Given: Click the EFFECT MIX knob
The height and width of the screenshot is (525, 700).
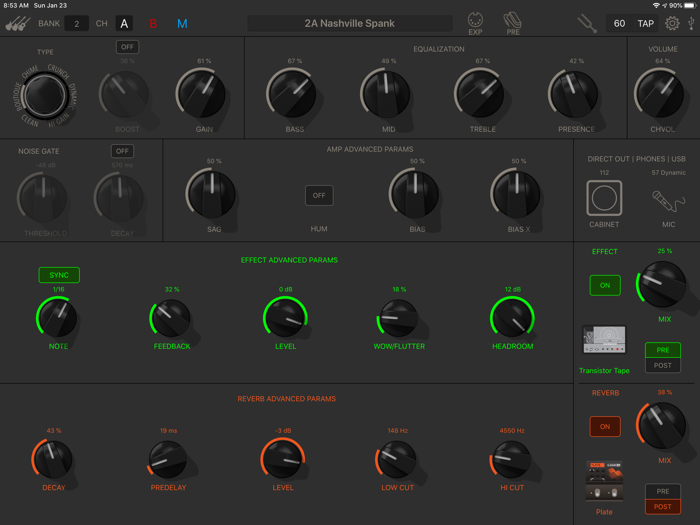Looking at the screenshot, I should coord(662,284).
